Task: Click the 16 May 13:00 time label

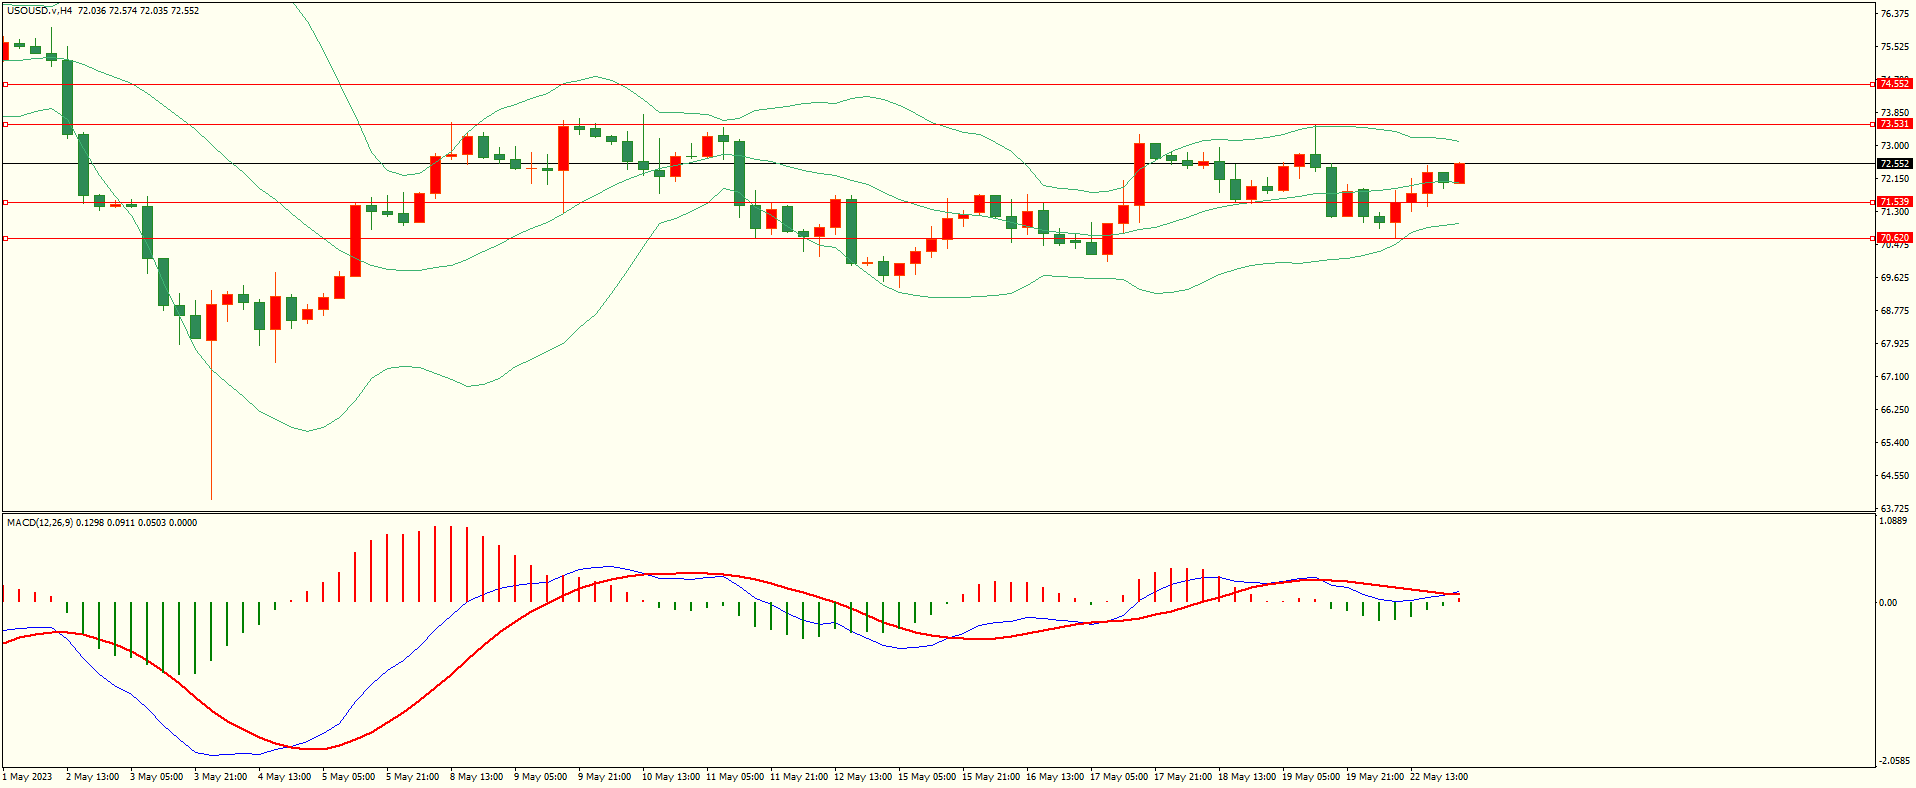Action: tap(1055, 777)
